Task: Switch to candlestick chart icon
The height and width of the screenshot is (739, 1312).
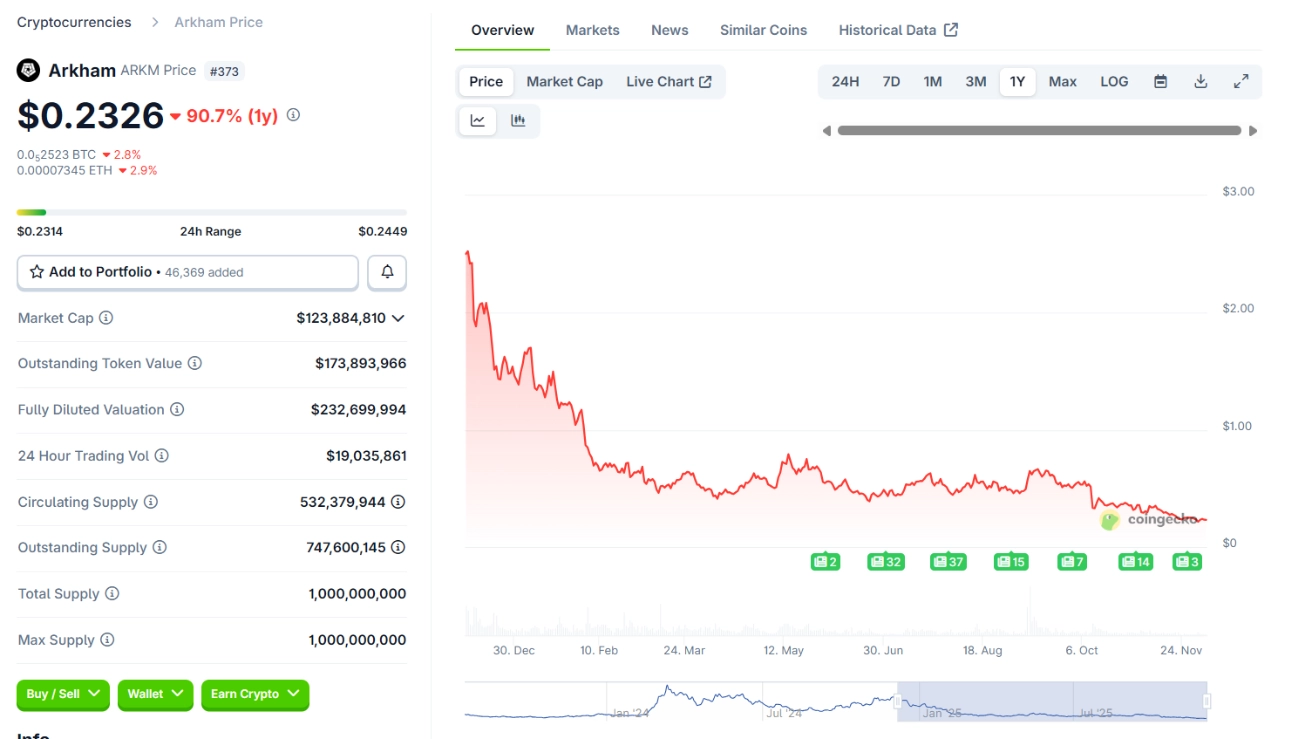Action: [518, 121]
